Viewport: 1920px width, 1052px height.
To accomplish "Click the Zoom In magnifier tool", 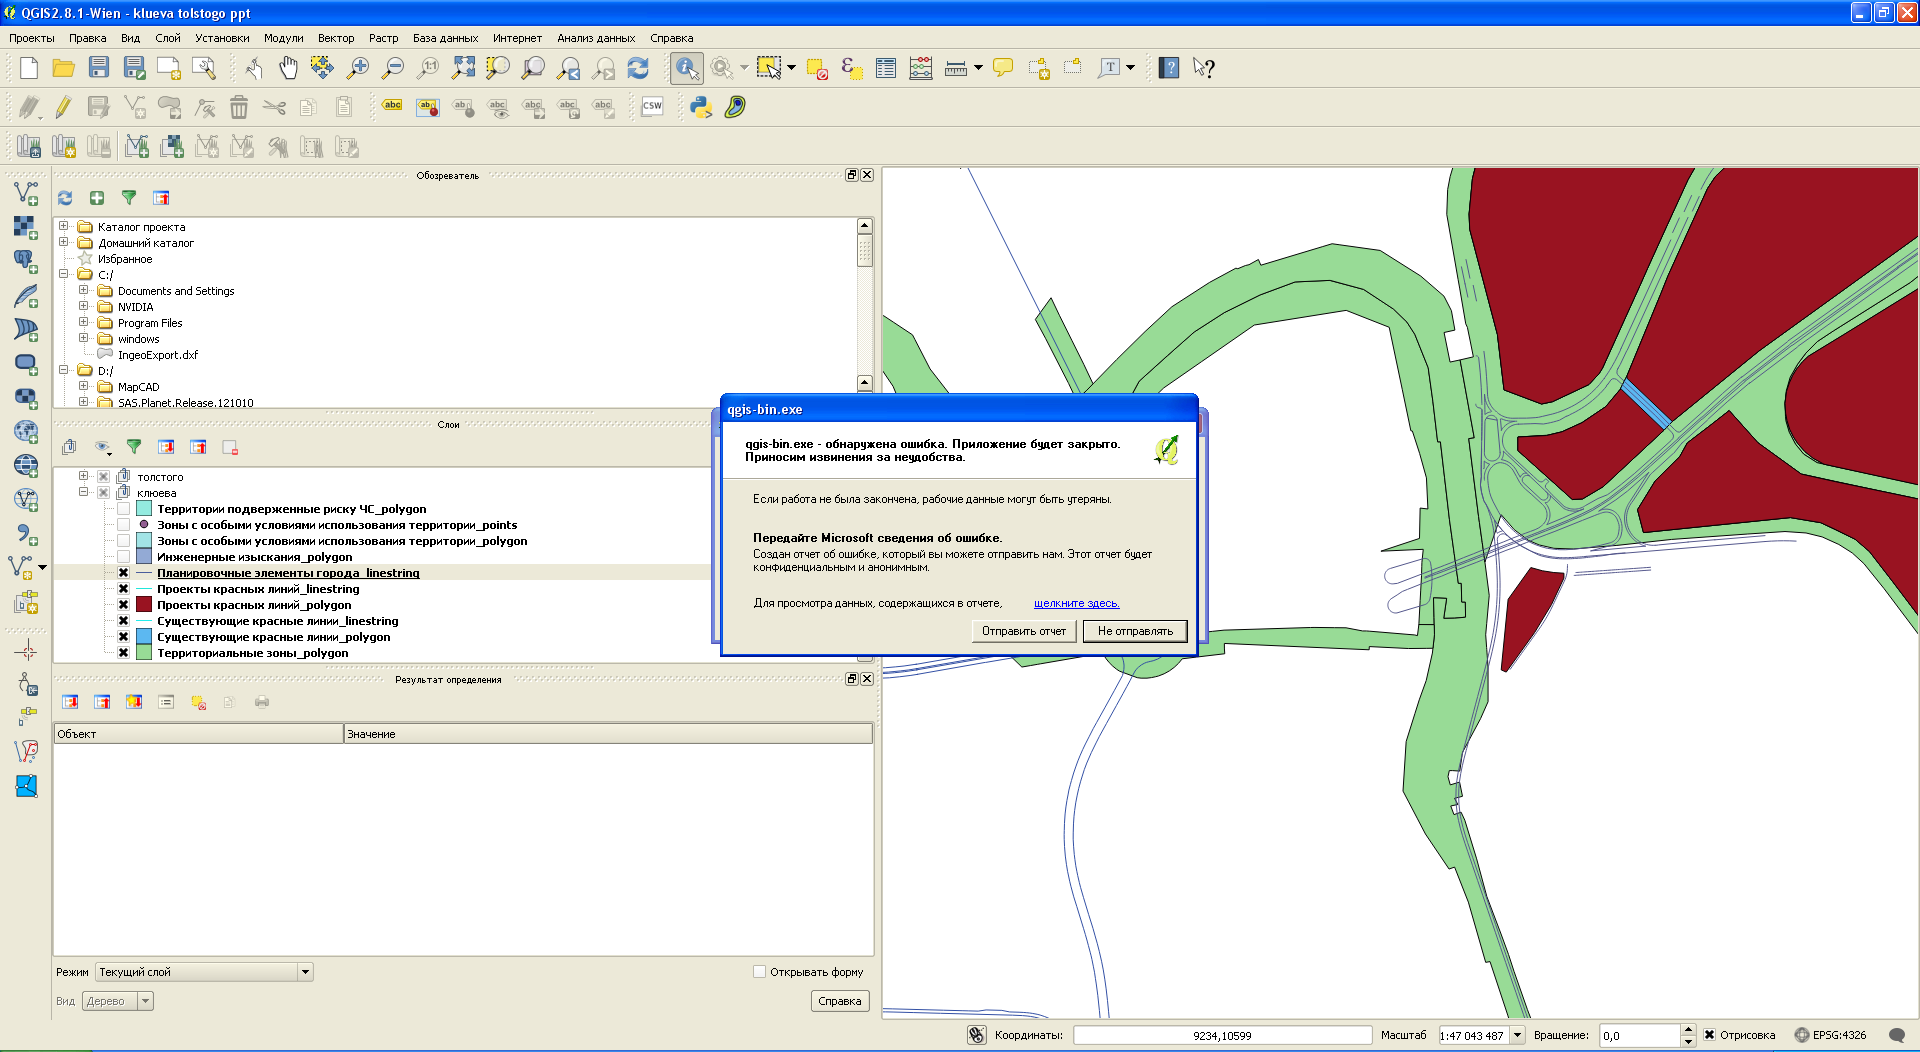I will (x=357, y=68).
